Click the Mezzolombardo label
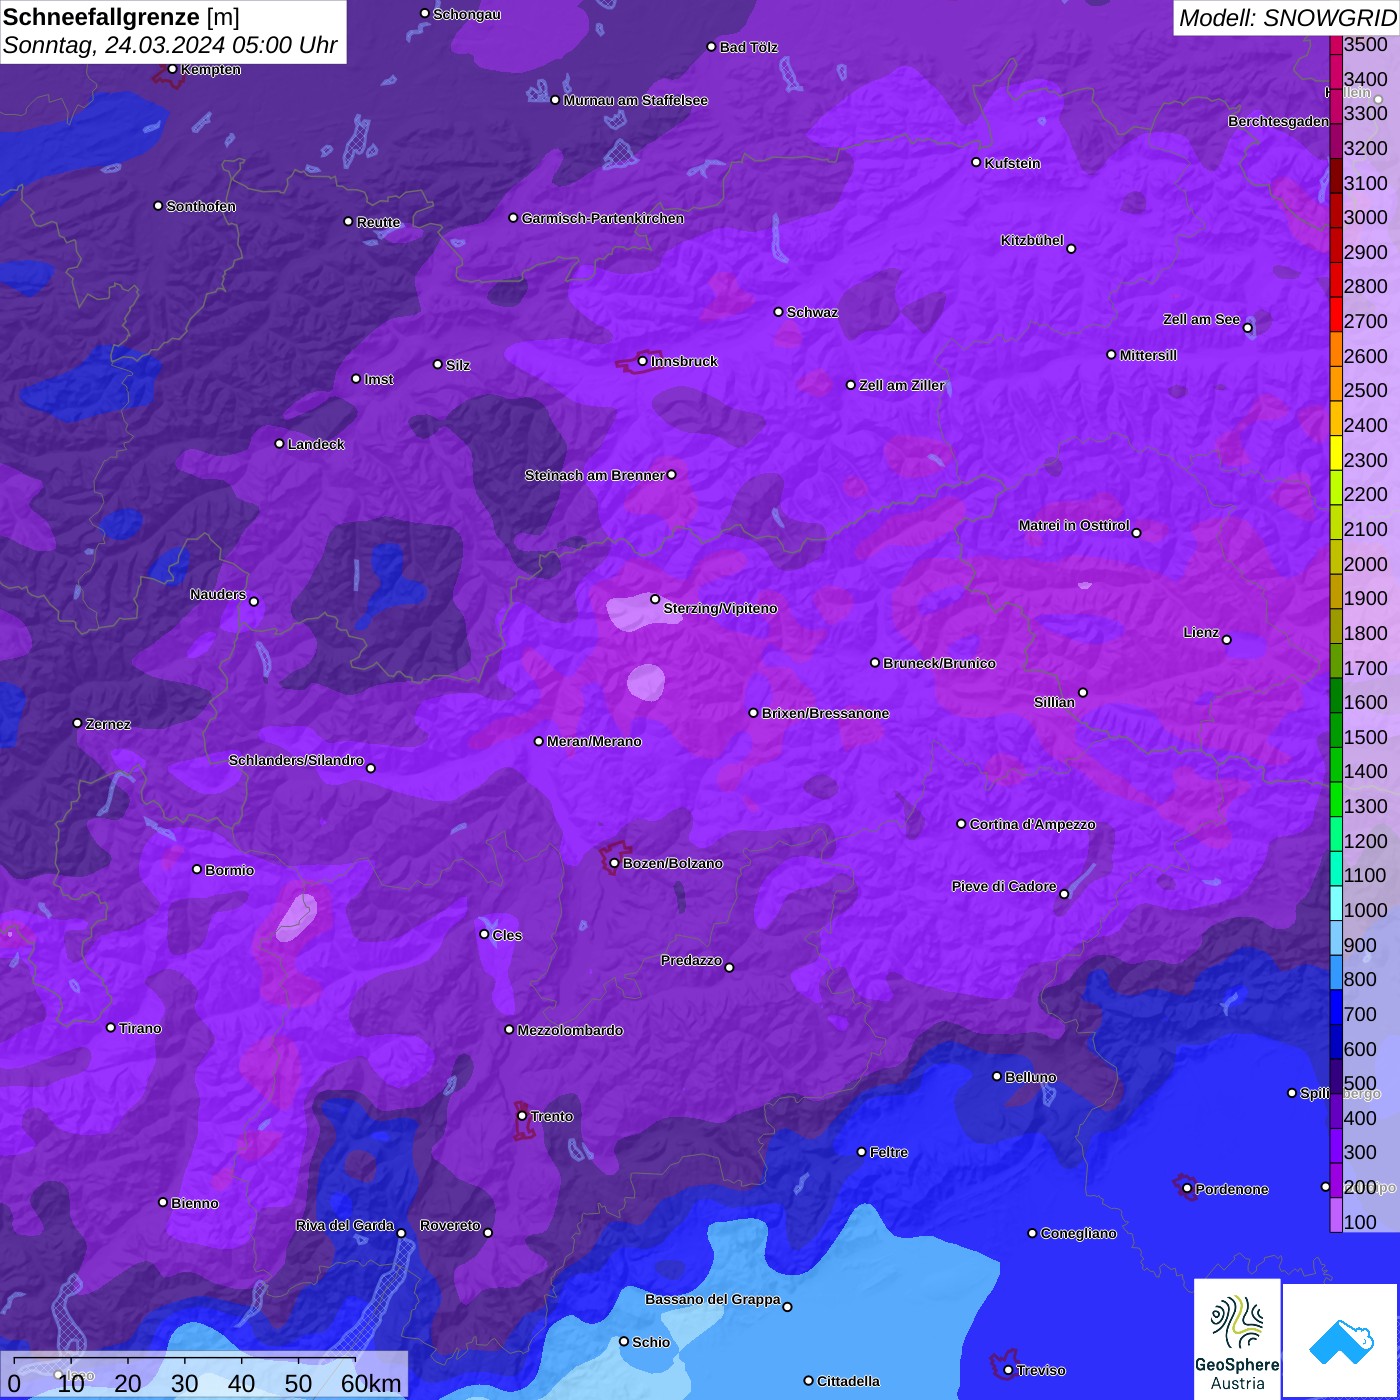The height and width of the screenshot is (1400, 1400). tap(570, 1030)
